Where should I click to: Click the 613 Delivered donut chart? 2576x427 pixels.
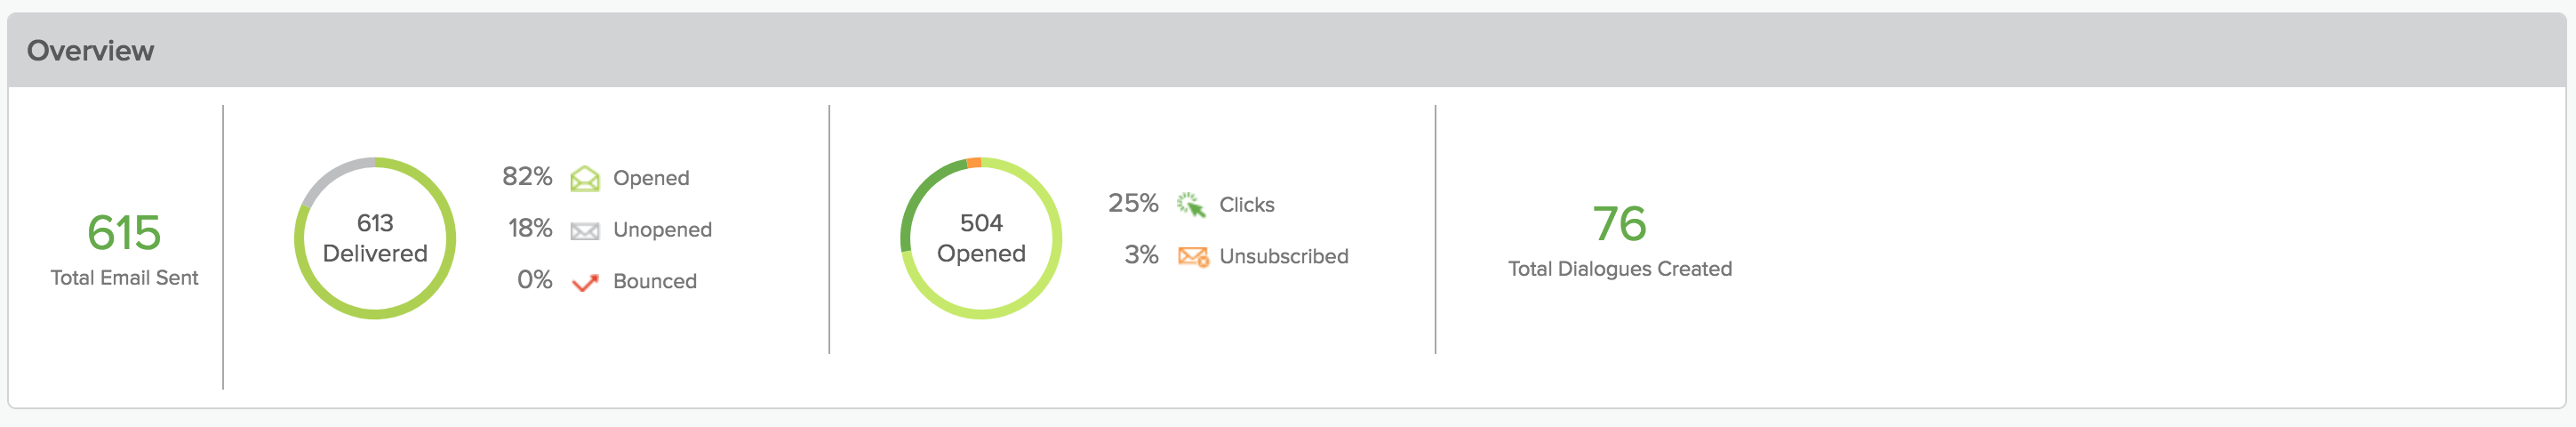(x=375, y=238)
